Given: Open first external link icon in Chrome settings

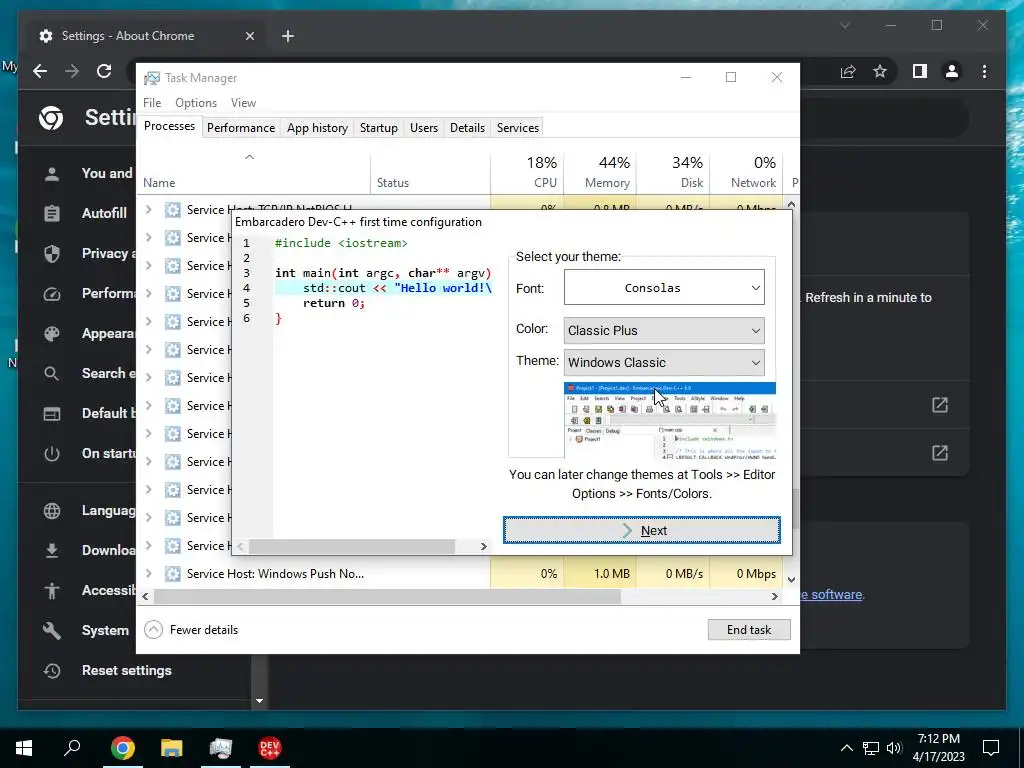Looking at the screenshot, I should click(940, 405).
